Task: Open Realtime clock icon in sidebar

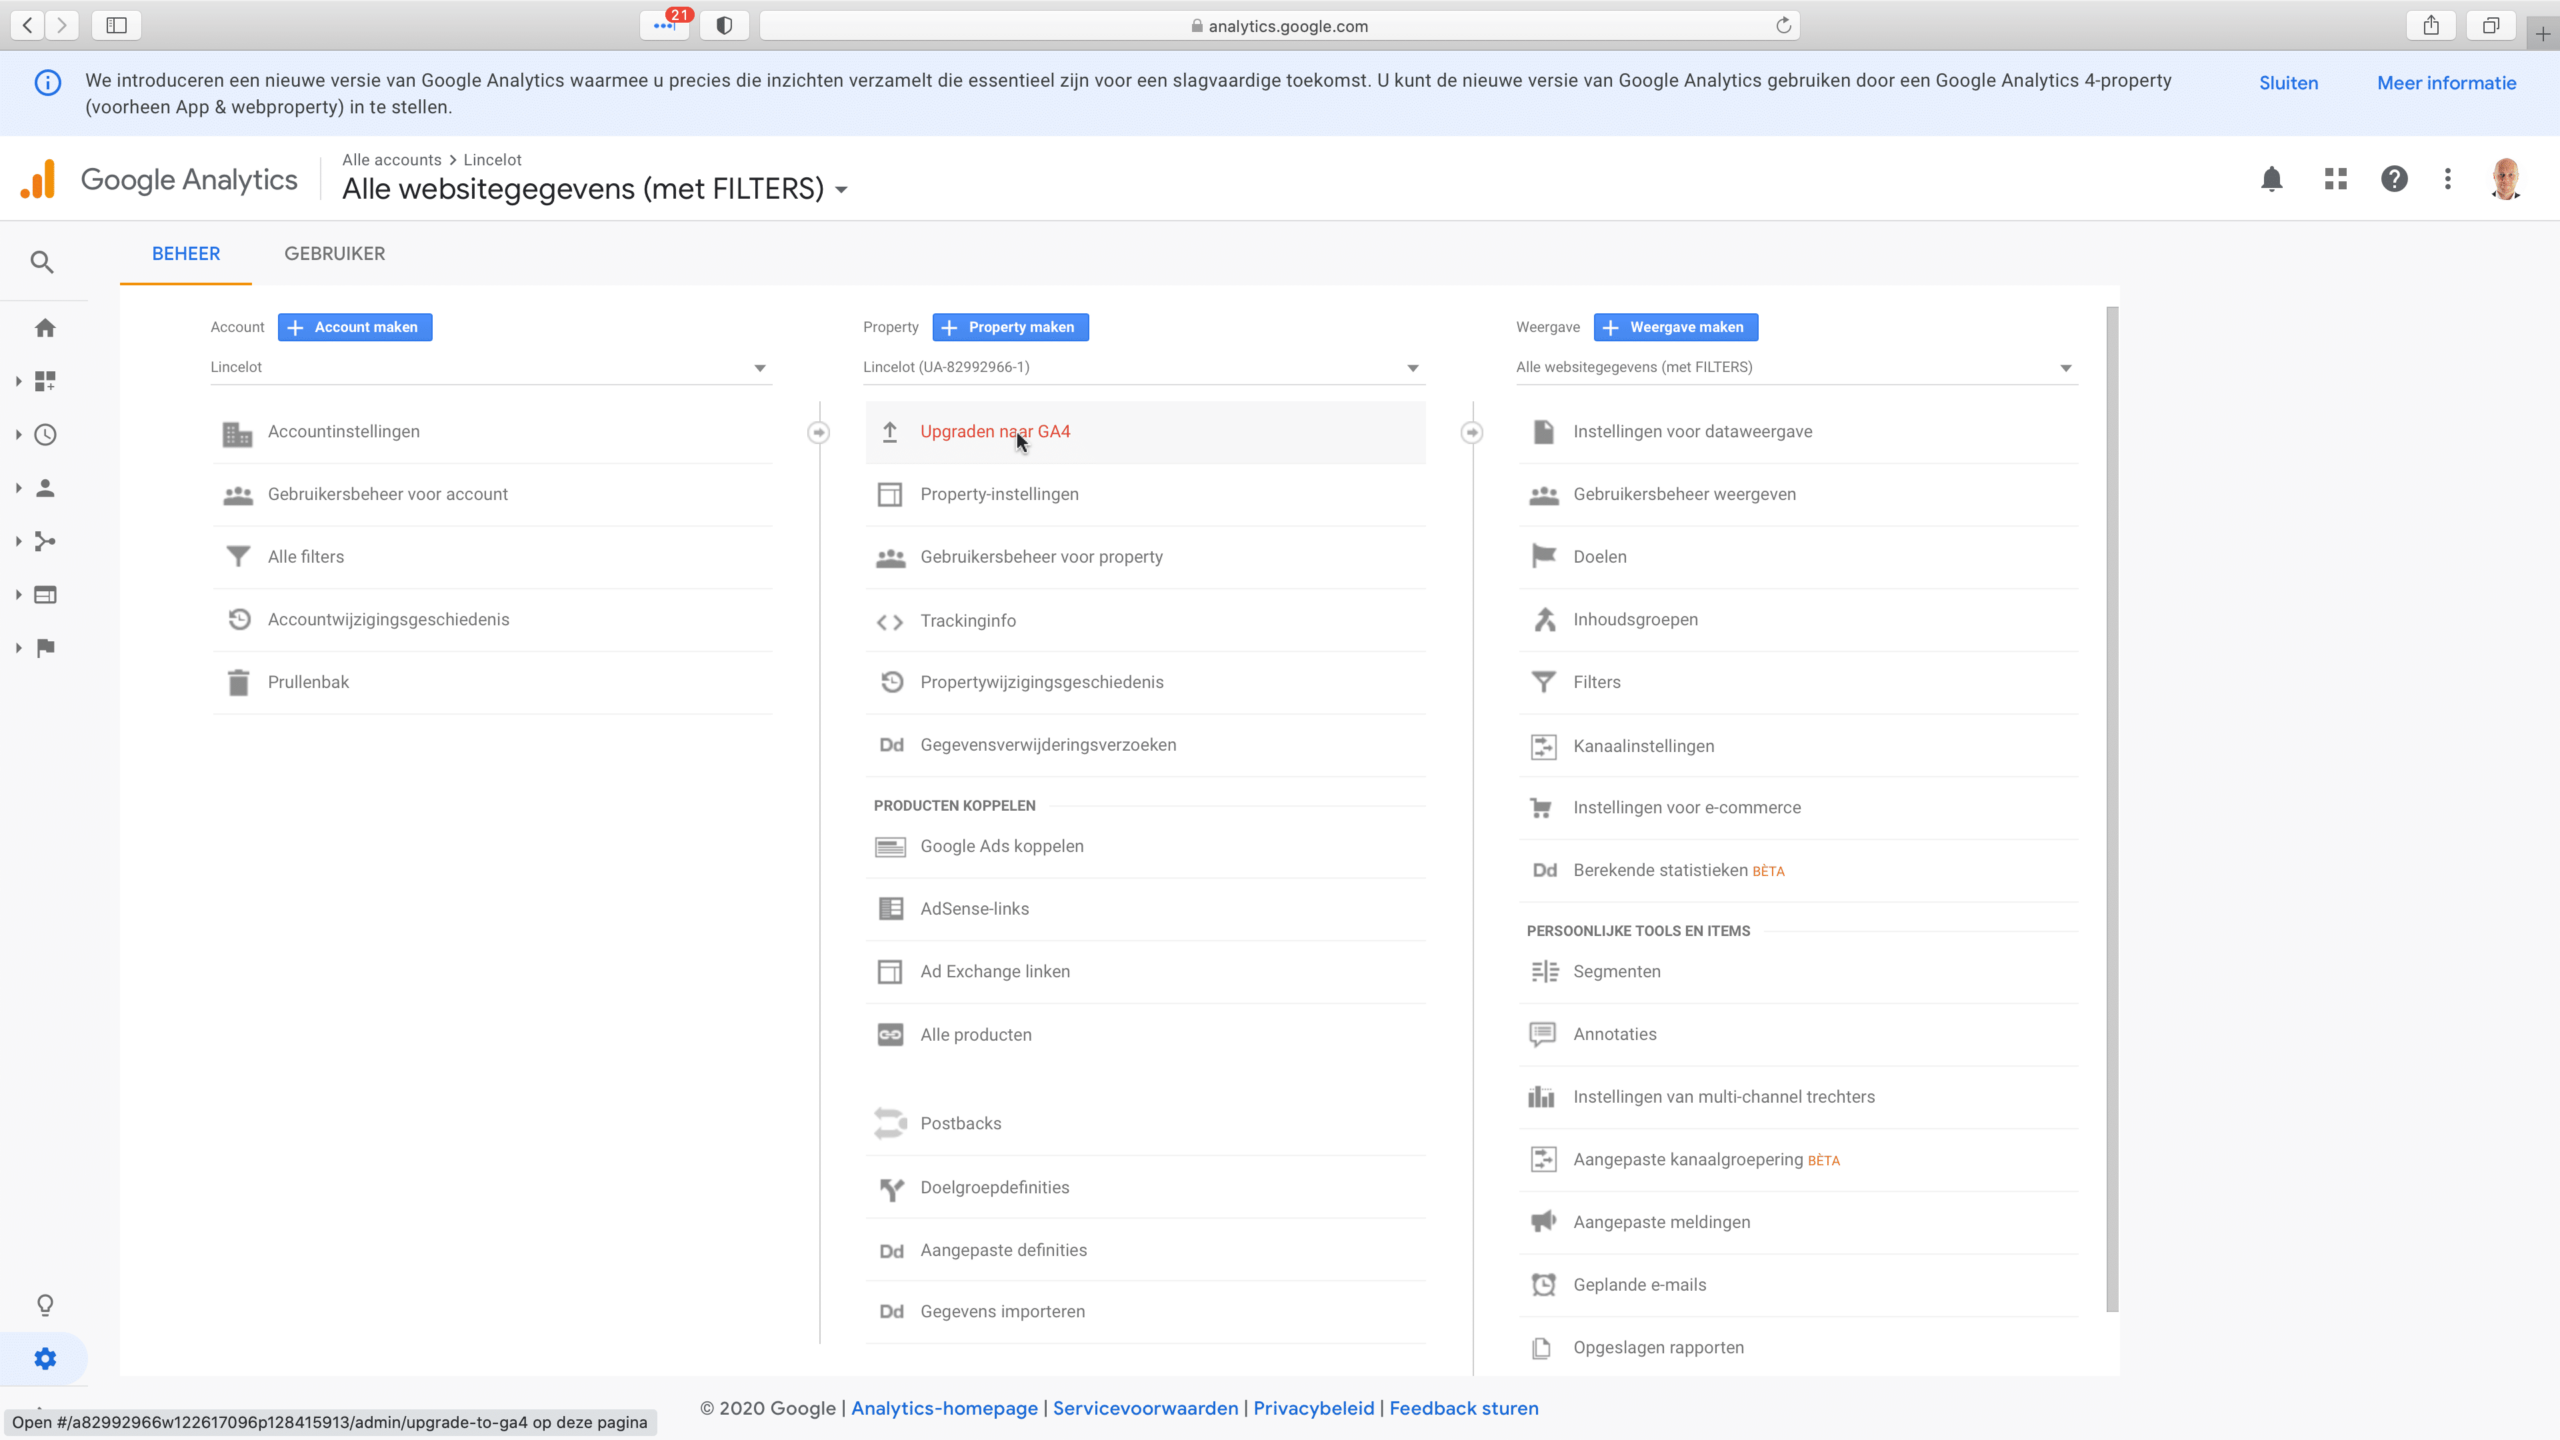Action: click(45, 435)
